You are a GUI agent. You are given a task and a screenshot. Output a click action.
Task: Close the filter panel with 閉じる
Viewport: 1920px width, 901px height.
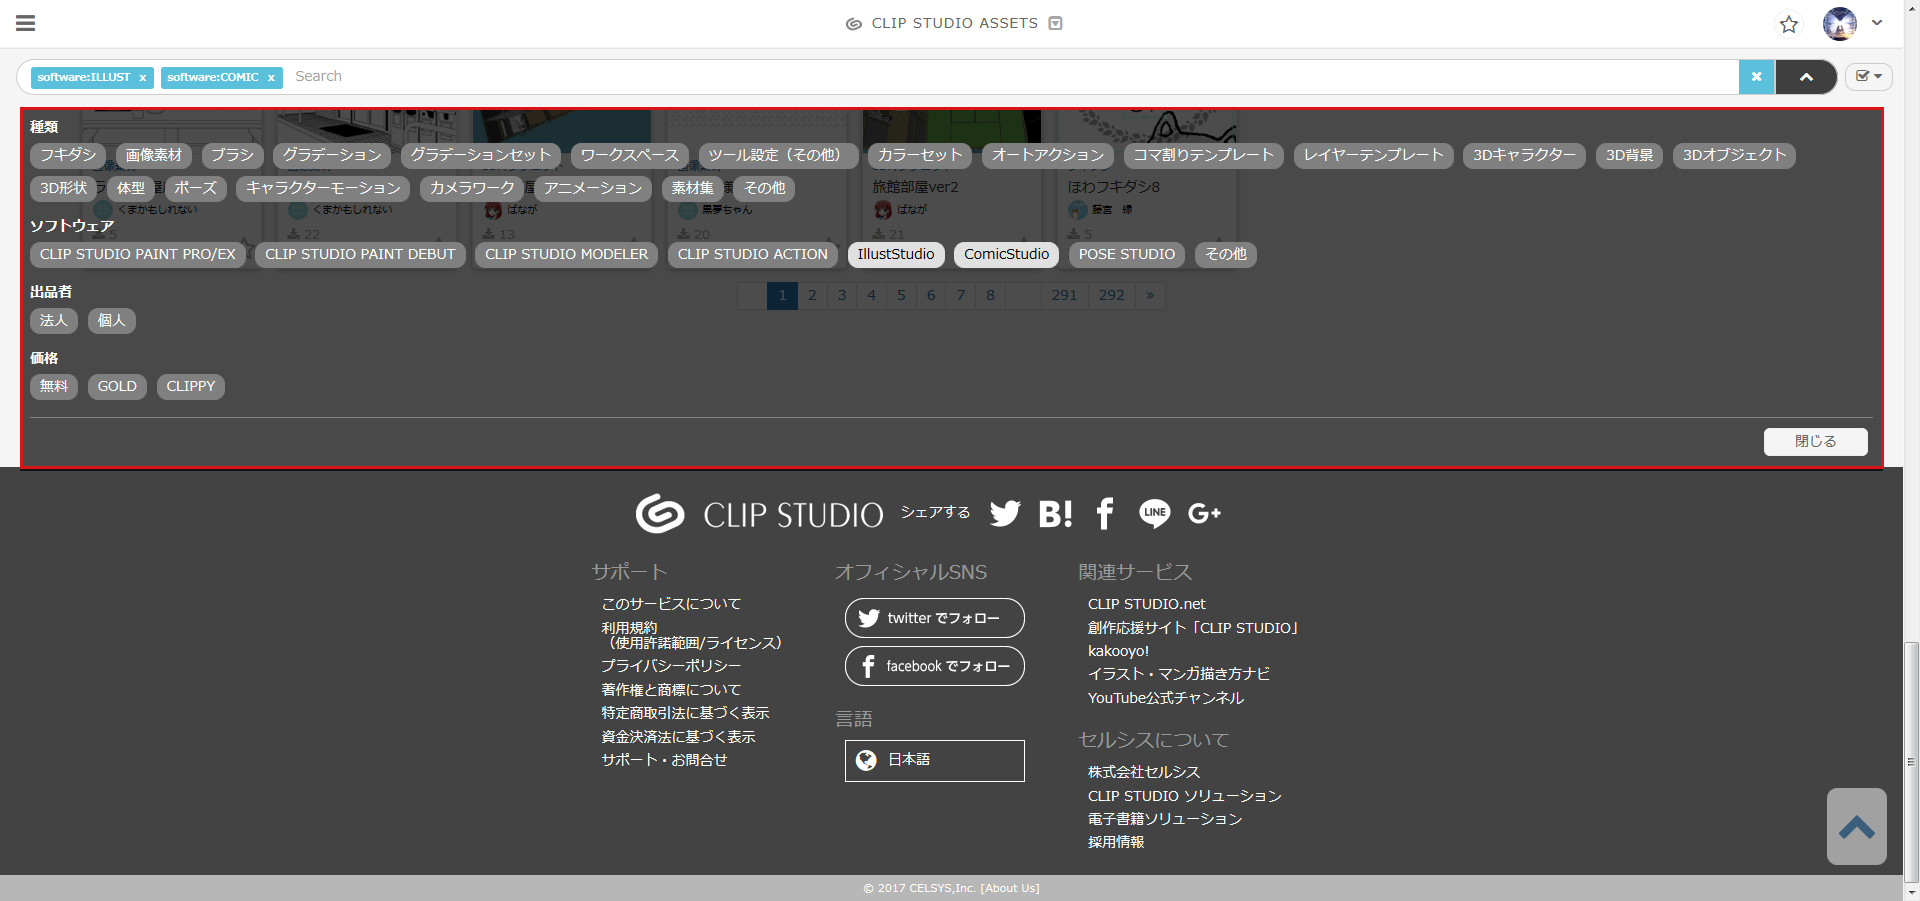[x=1815, y=441]
